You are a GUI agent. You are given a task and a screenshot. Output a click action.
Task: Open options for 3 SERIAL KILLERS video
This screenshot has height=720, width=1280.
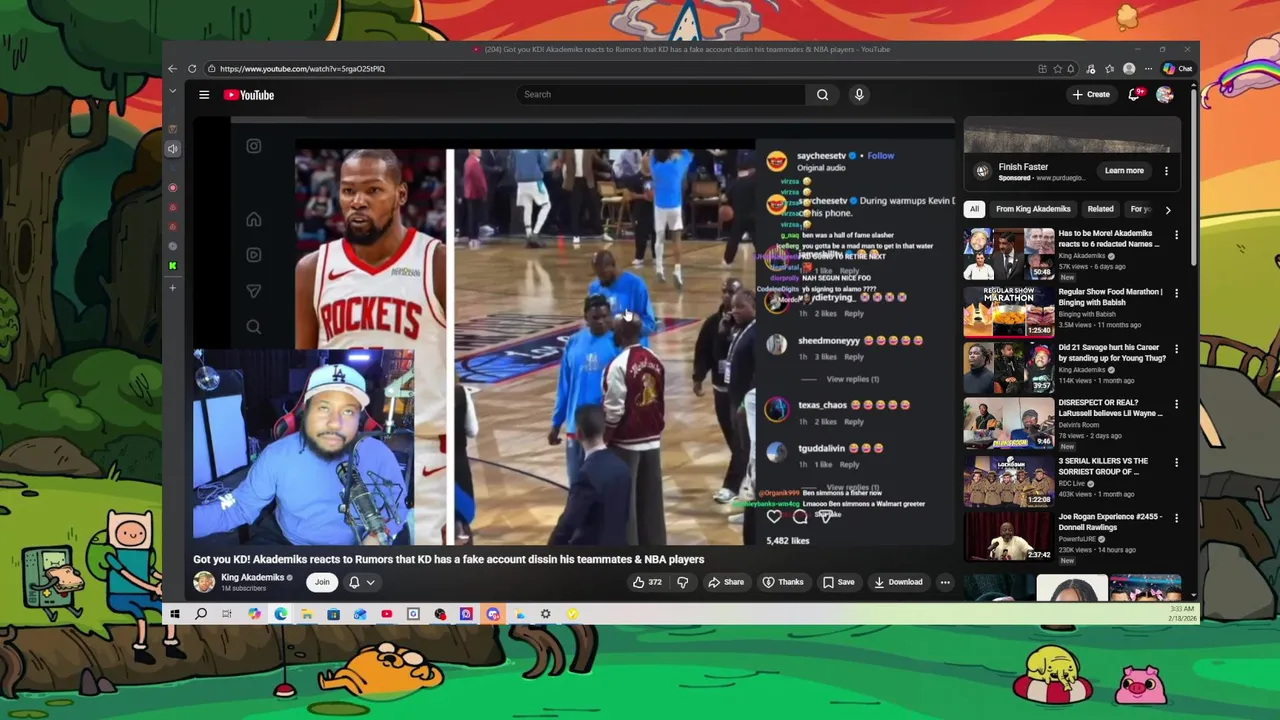1176,462
